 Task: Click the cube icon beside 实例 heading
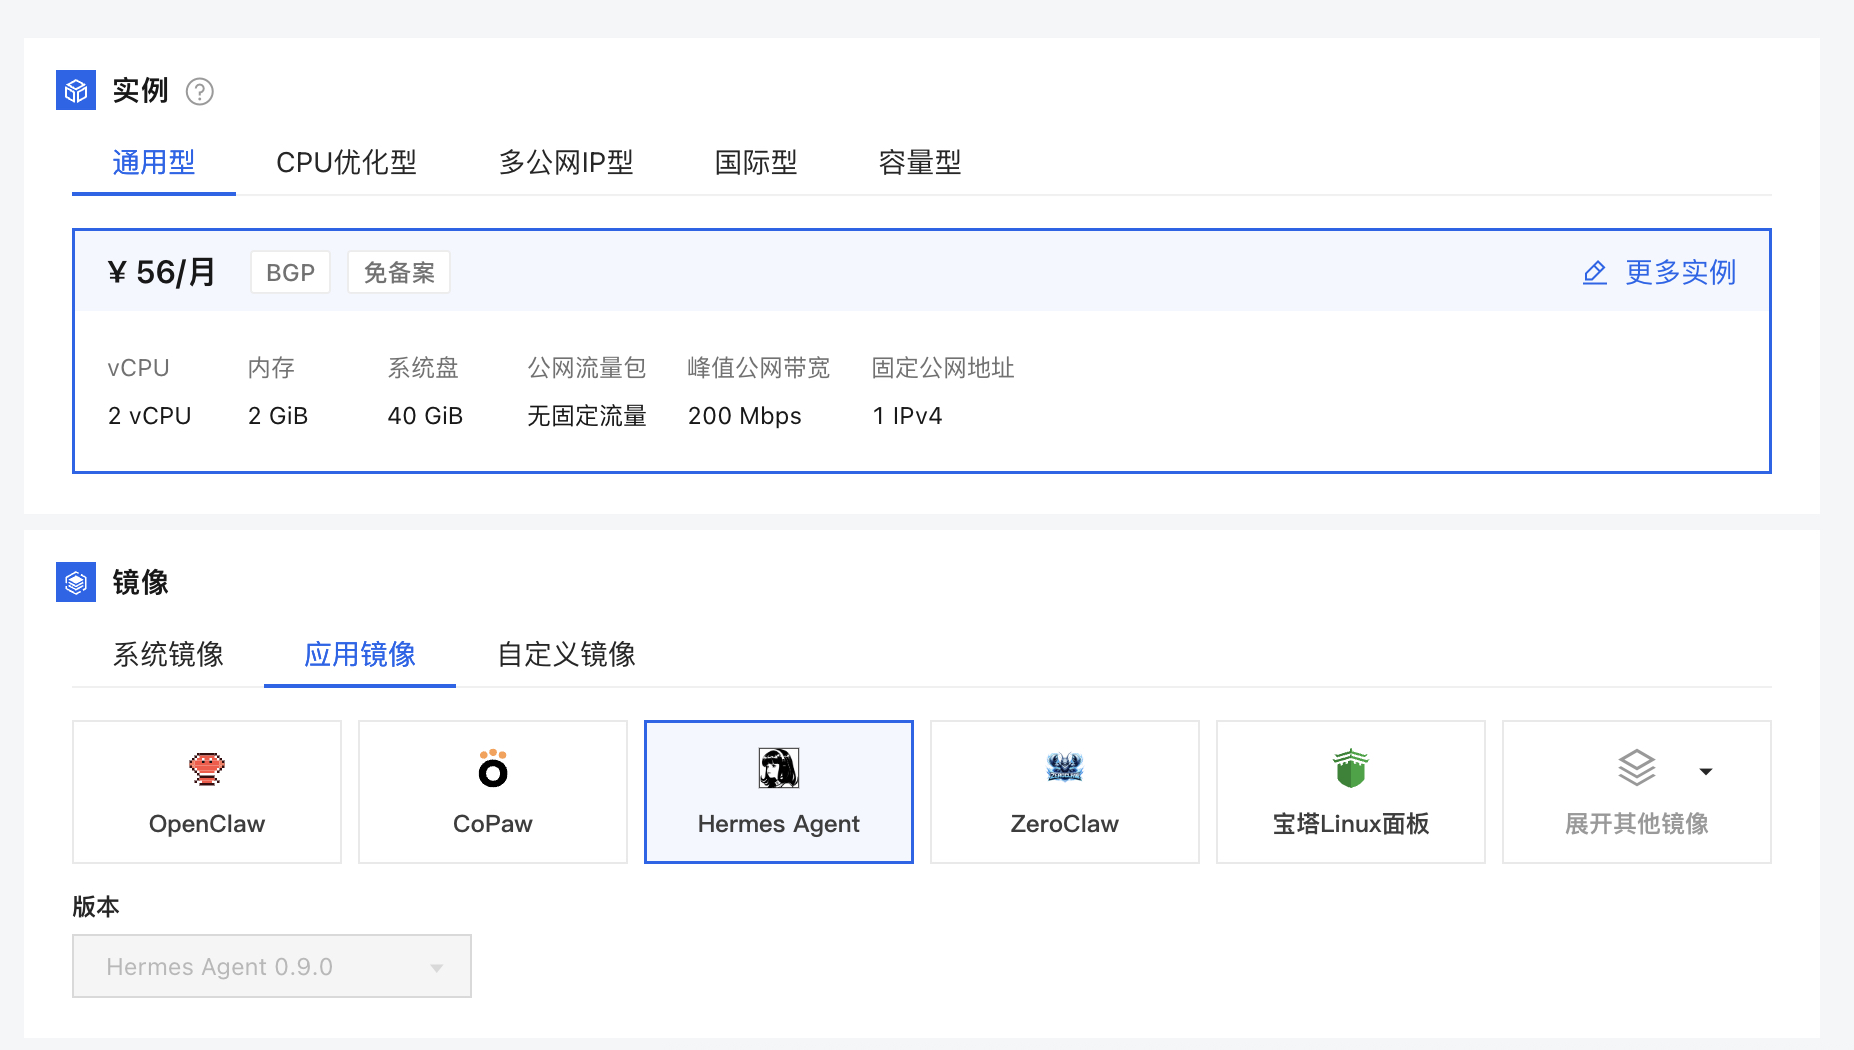click(x=75, y=90)
